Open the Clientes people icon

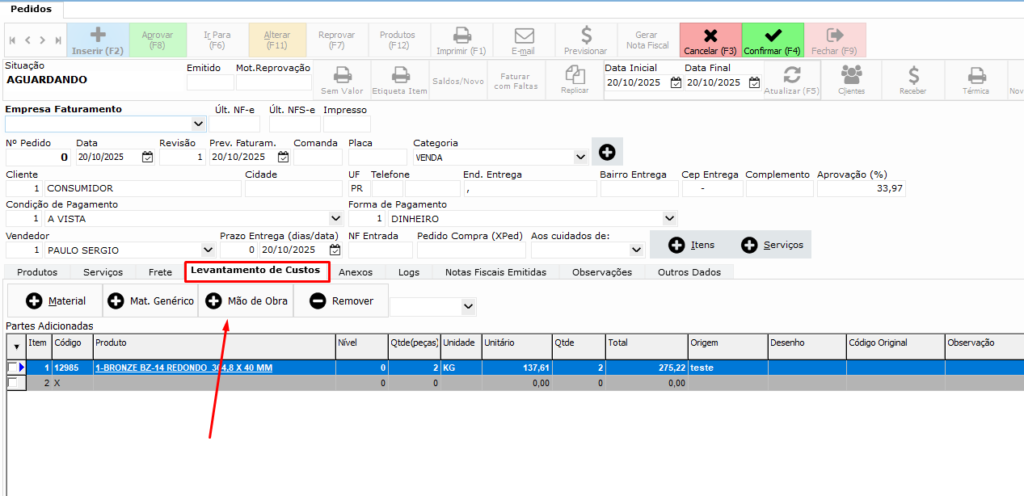tap(852, 76)
